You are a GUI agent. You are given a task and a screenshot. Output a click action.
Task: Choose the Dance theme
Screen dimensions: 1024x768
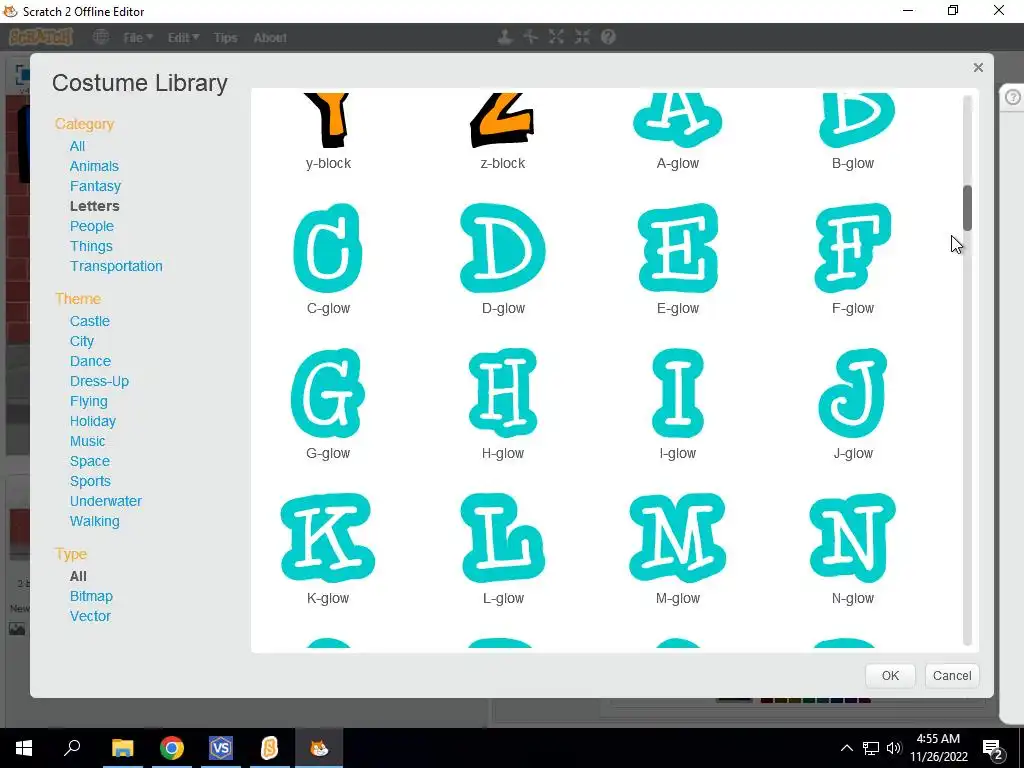[x=90, y=361]
